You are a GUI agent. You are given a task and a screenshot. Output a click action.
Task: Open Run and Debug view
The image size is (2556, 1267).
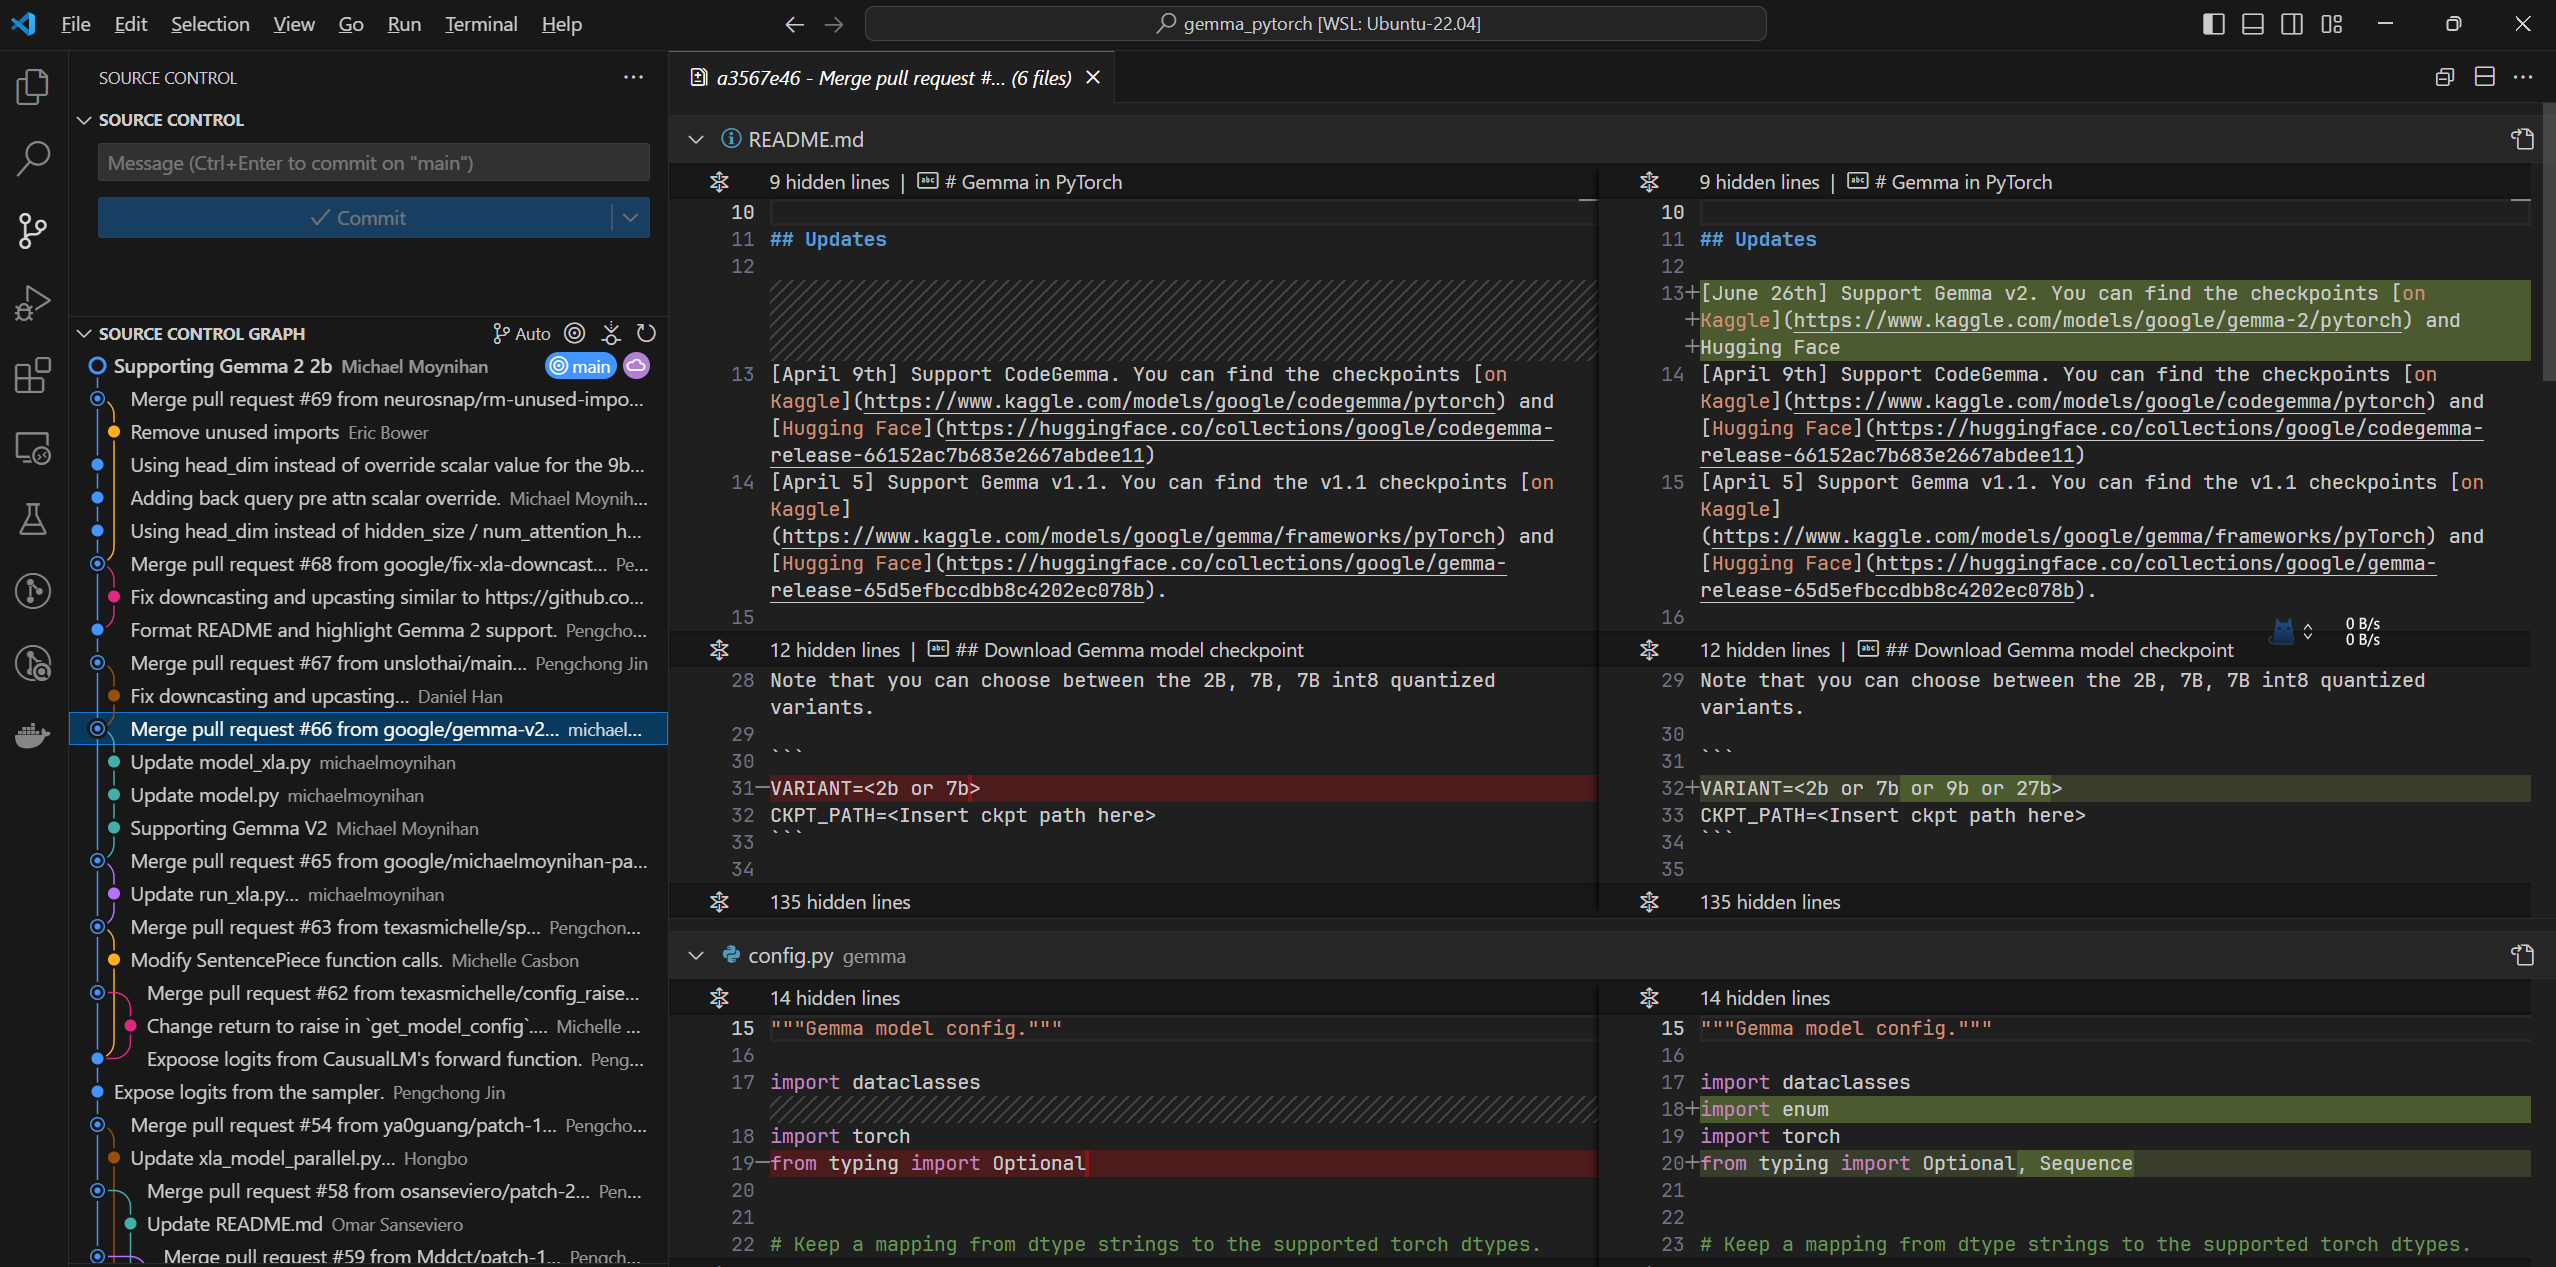32,302
